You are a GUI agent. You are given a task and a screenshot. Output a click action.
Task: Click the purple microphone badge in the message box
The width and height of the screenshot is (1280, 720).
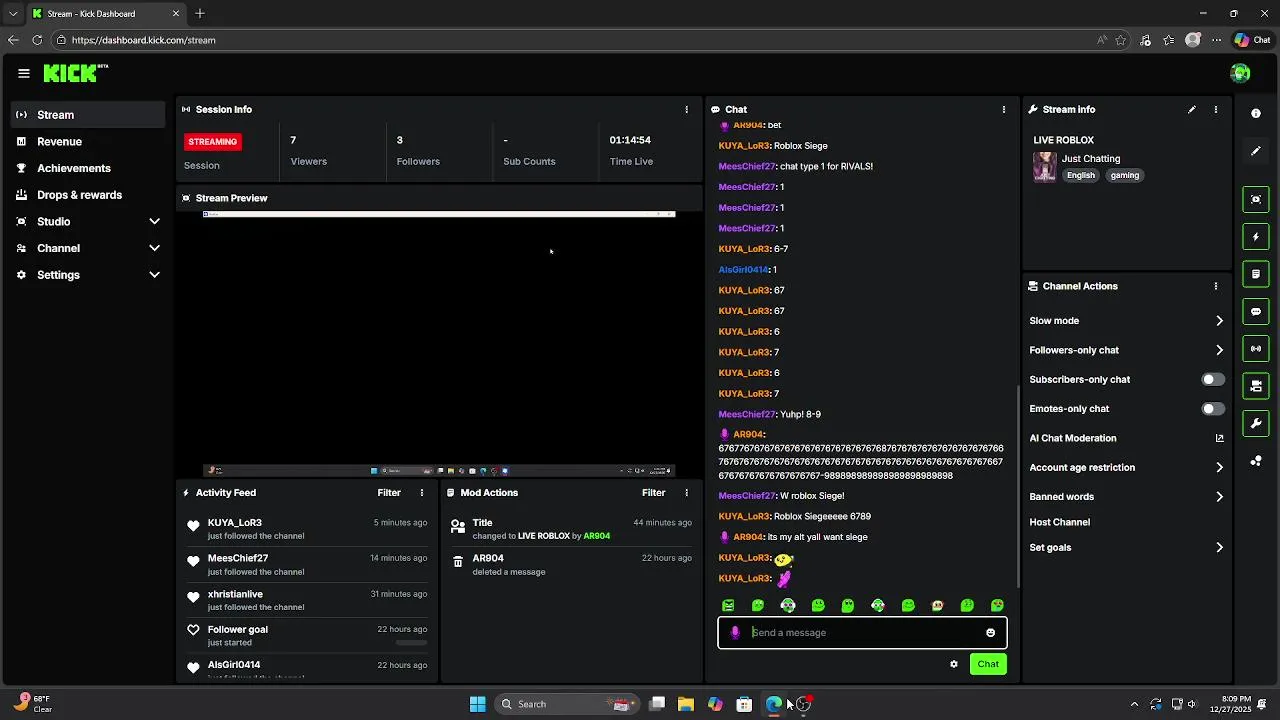click(736, 633)
